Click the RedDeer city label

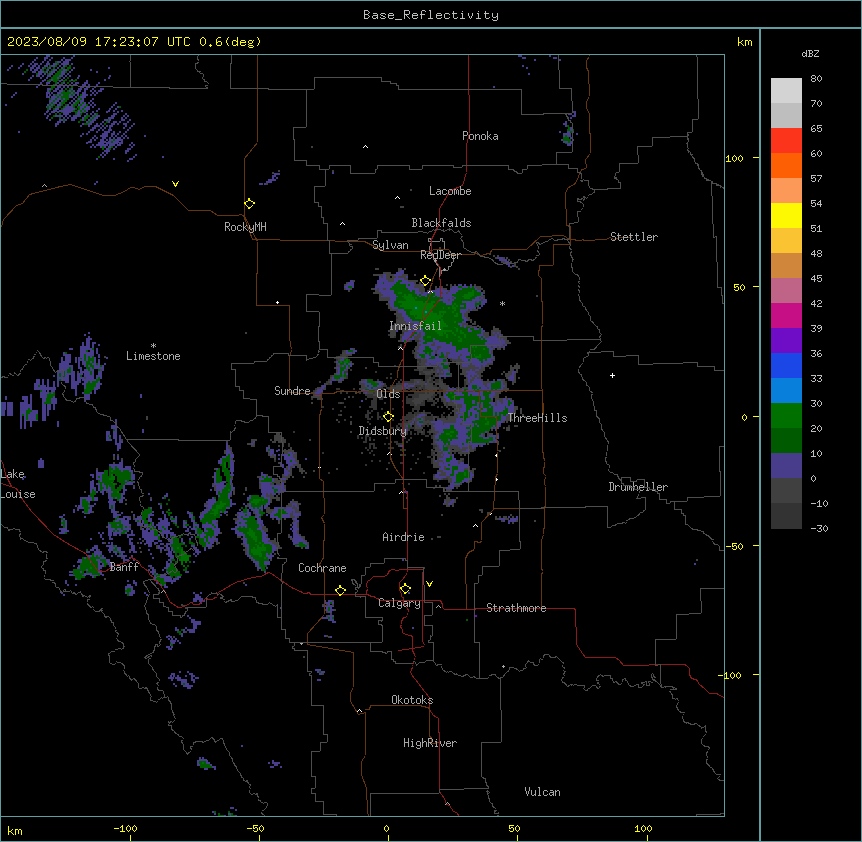[x=440, y=255]
